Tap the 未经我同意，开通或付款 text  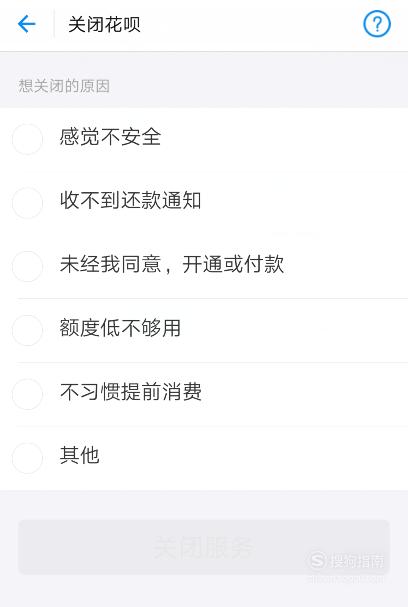pyautogui.click(x=172, y=264)
